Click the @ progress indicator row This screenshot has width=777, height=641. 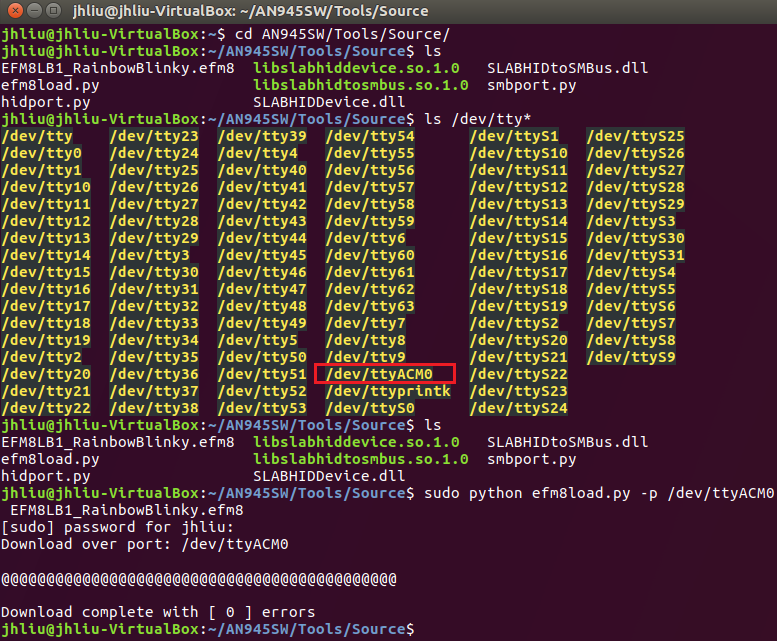pos(199,579)
